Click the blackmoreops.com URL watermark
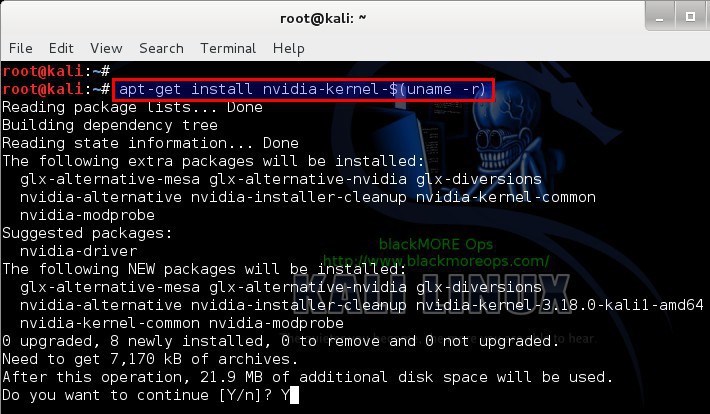Screen dimensions: 710x414 (436, 261)
